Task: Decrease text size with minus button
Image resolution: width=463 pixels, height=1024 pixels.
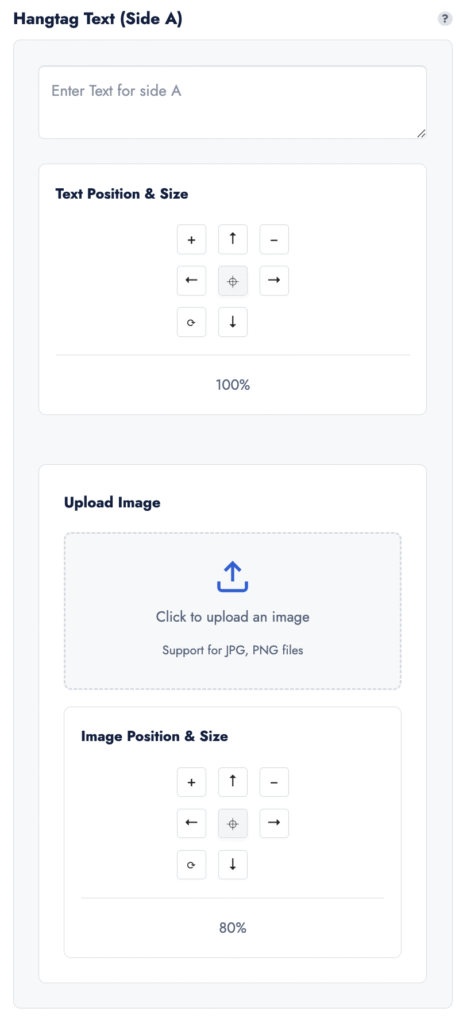Action: coord(274,240)
